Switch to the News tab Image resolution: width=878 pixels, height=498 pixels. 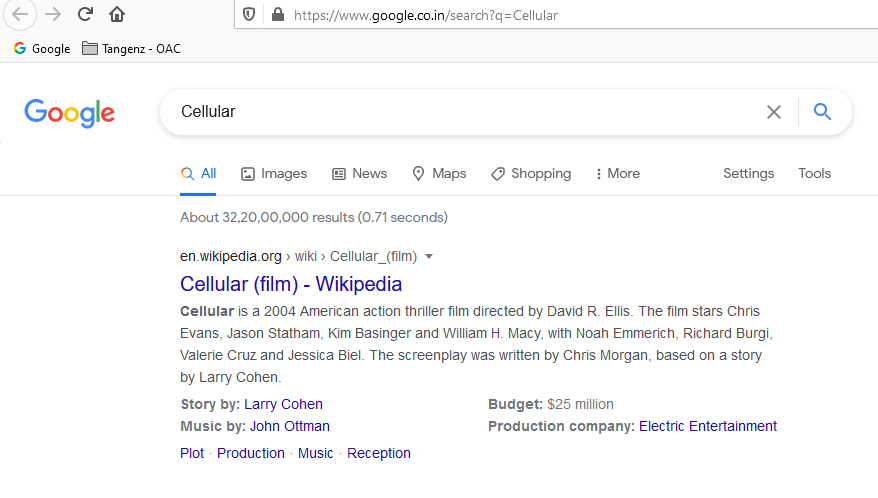(359, 174)
